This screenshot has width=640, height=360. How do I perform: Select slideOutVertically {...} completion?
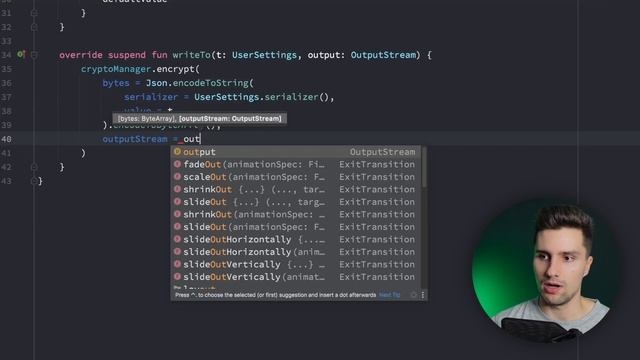click(x=297, y=264)
